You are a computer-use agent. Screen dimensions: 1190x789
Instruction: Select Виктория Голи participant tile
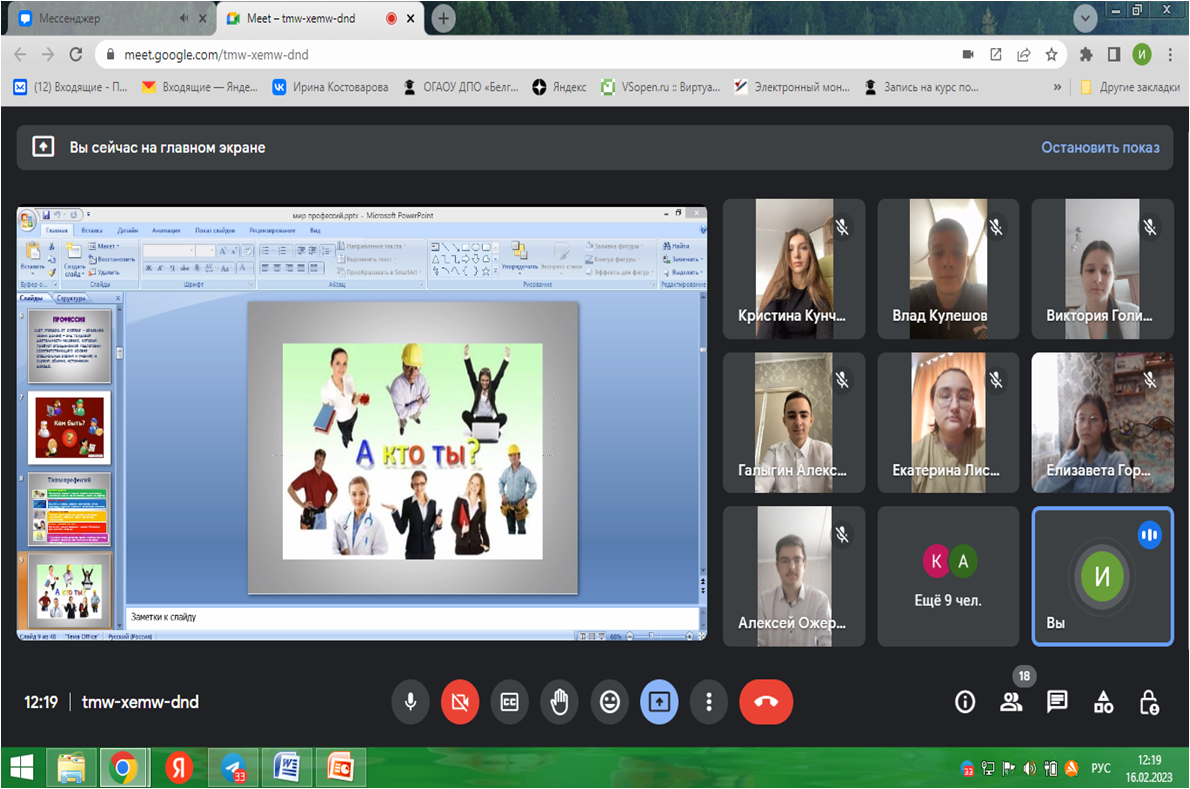1103,269
